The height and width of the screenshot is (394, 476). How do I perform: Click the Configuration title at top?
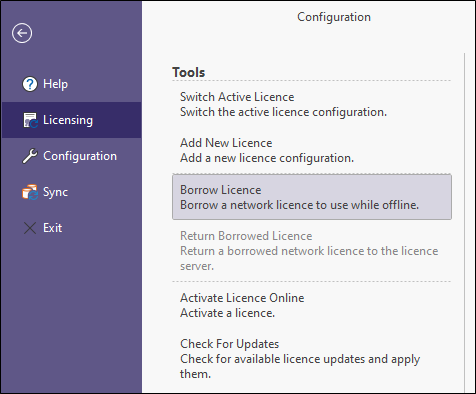(x=334, y=17)
